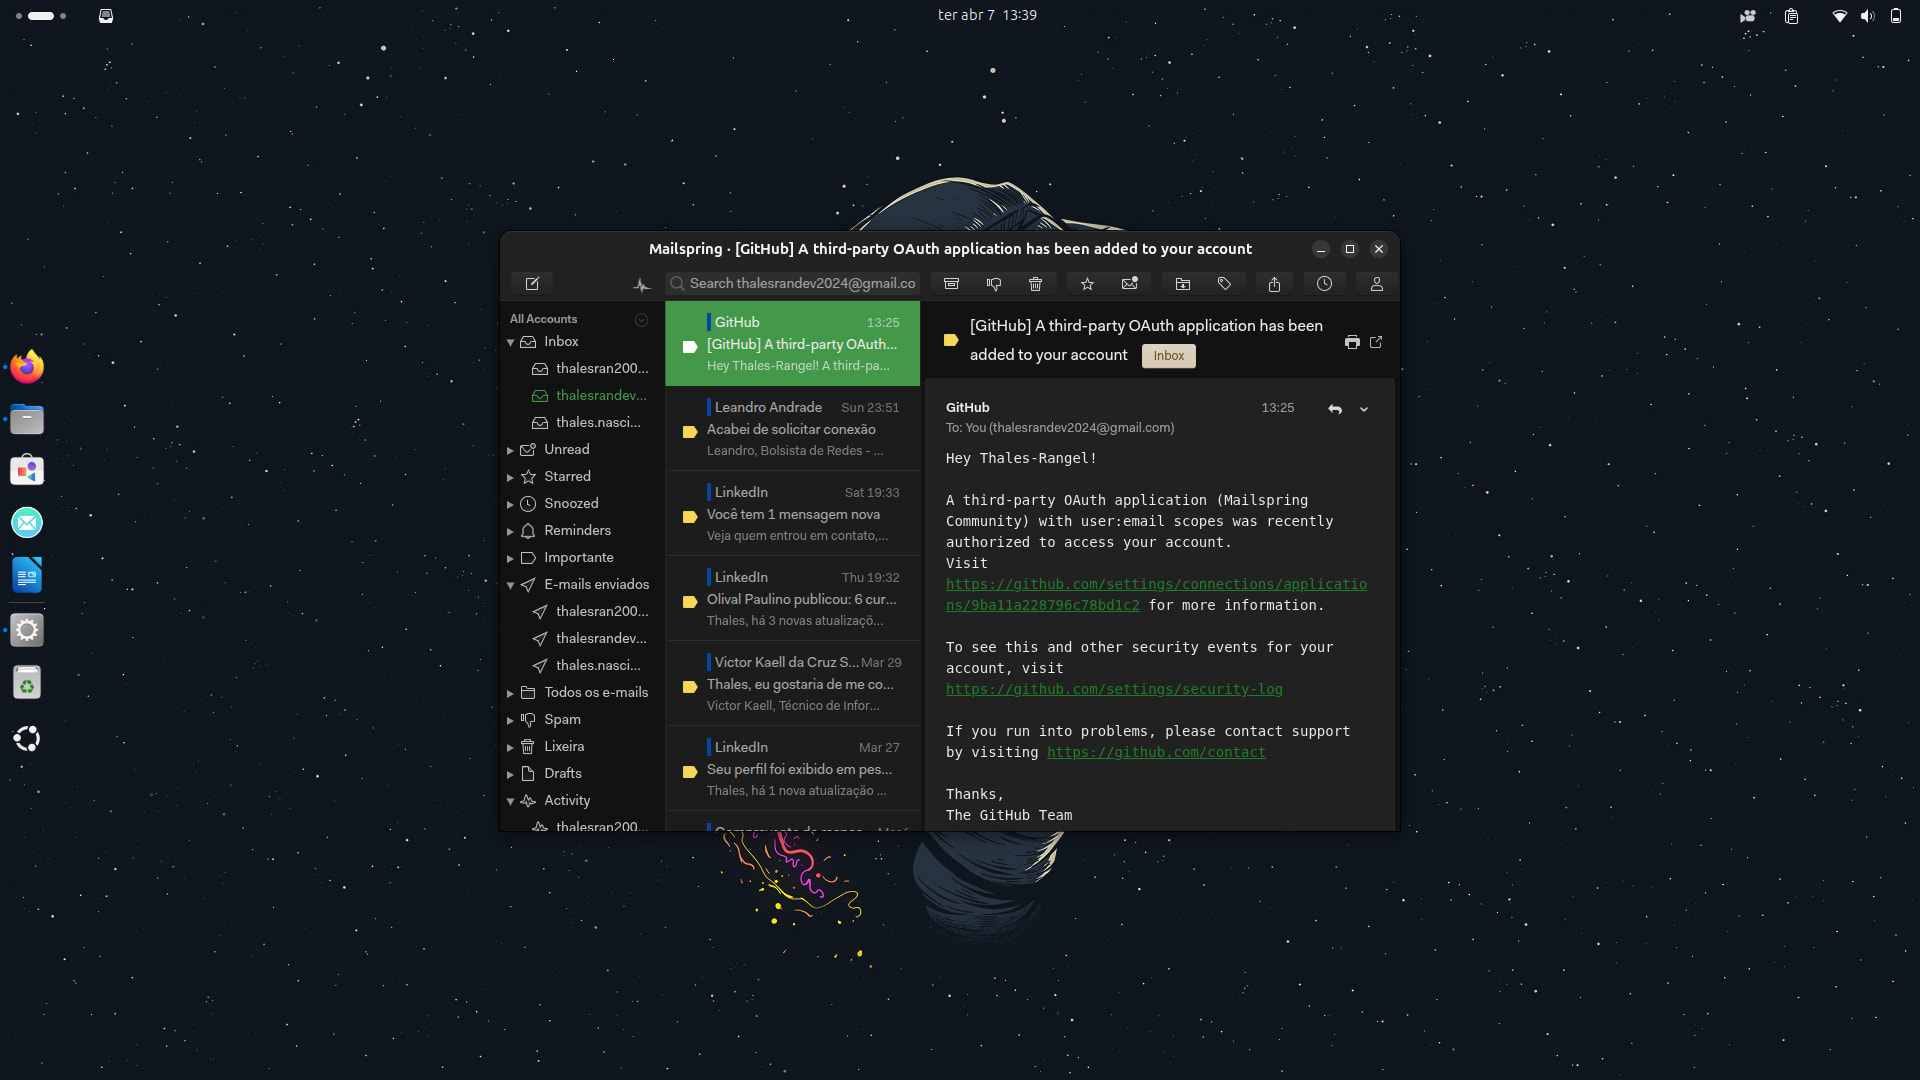Print the open email thread

click(1352, 342)
